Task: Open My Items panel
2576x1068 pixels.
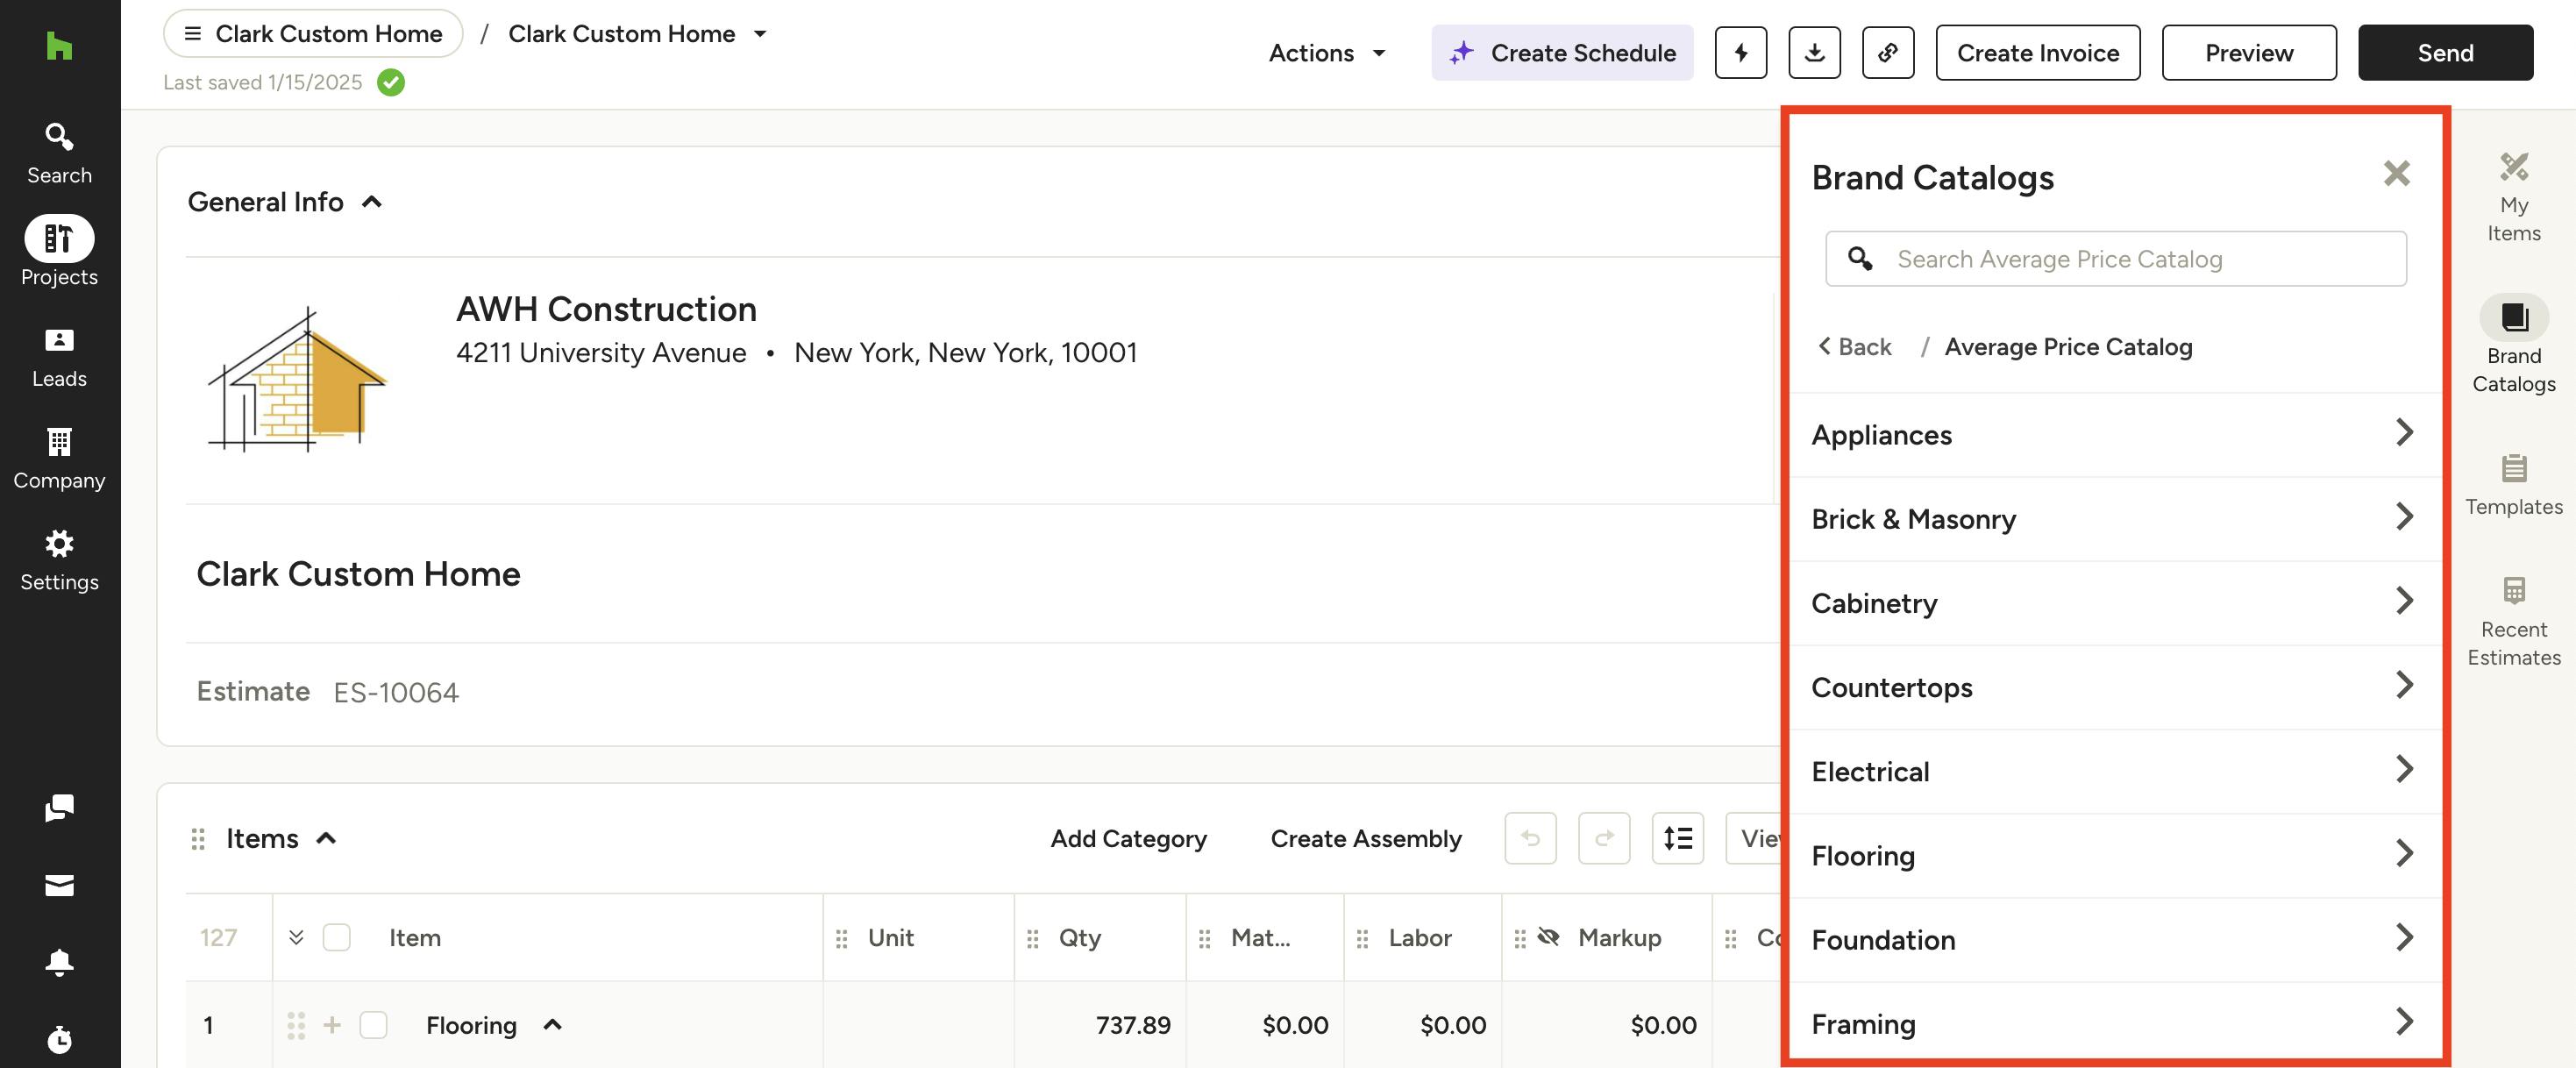Action: point(2513,197)
